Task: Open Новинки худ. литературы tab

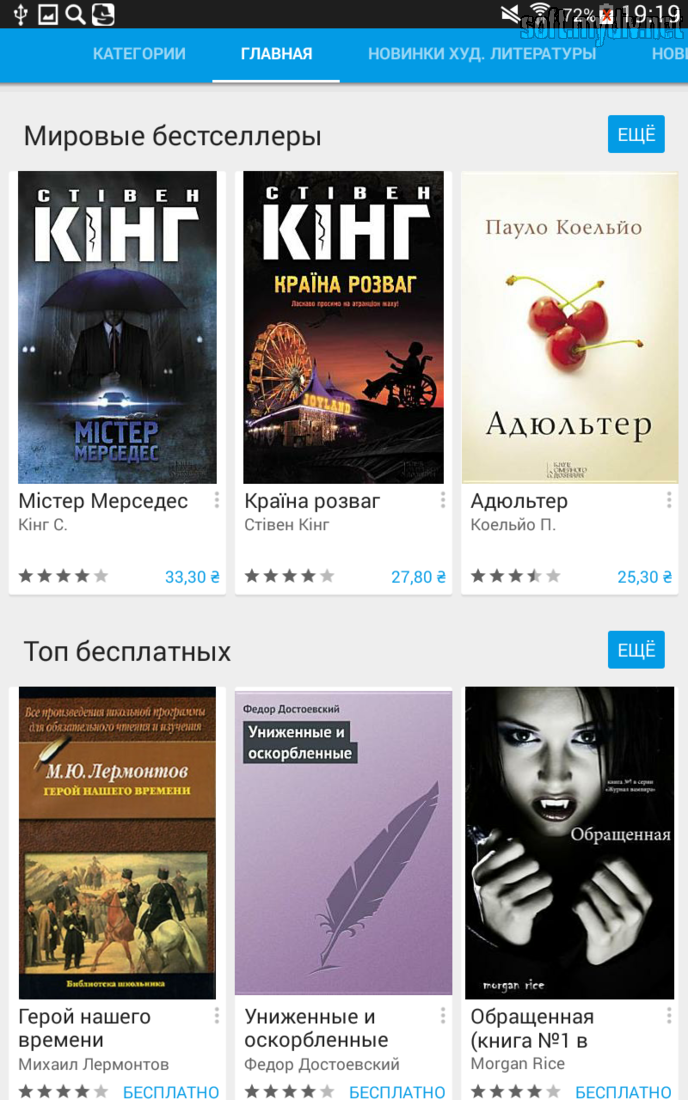Action: pos(482,54)
